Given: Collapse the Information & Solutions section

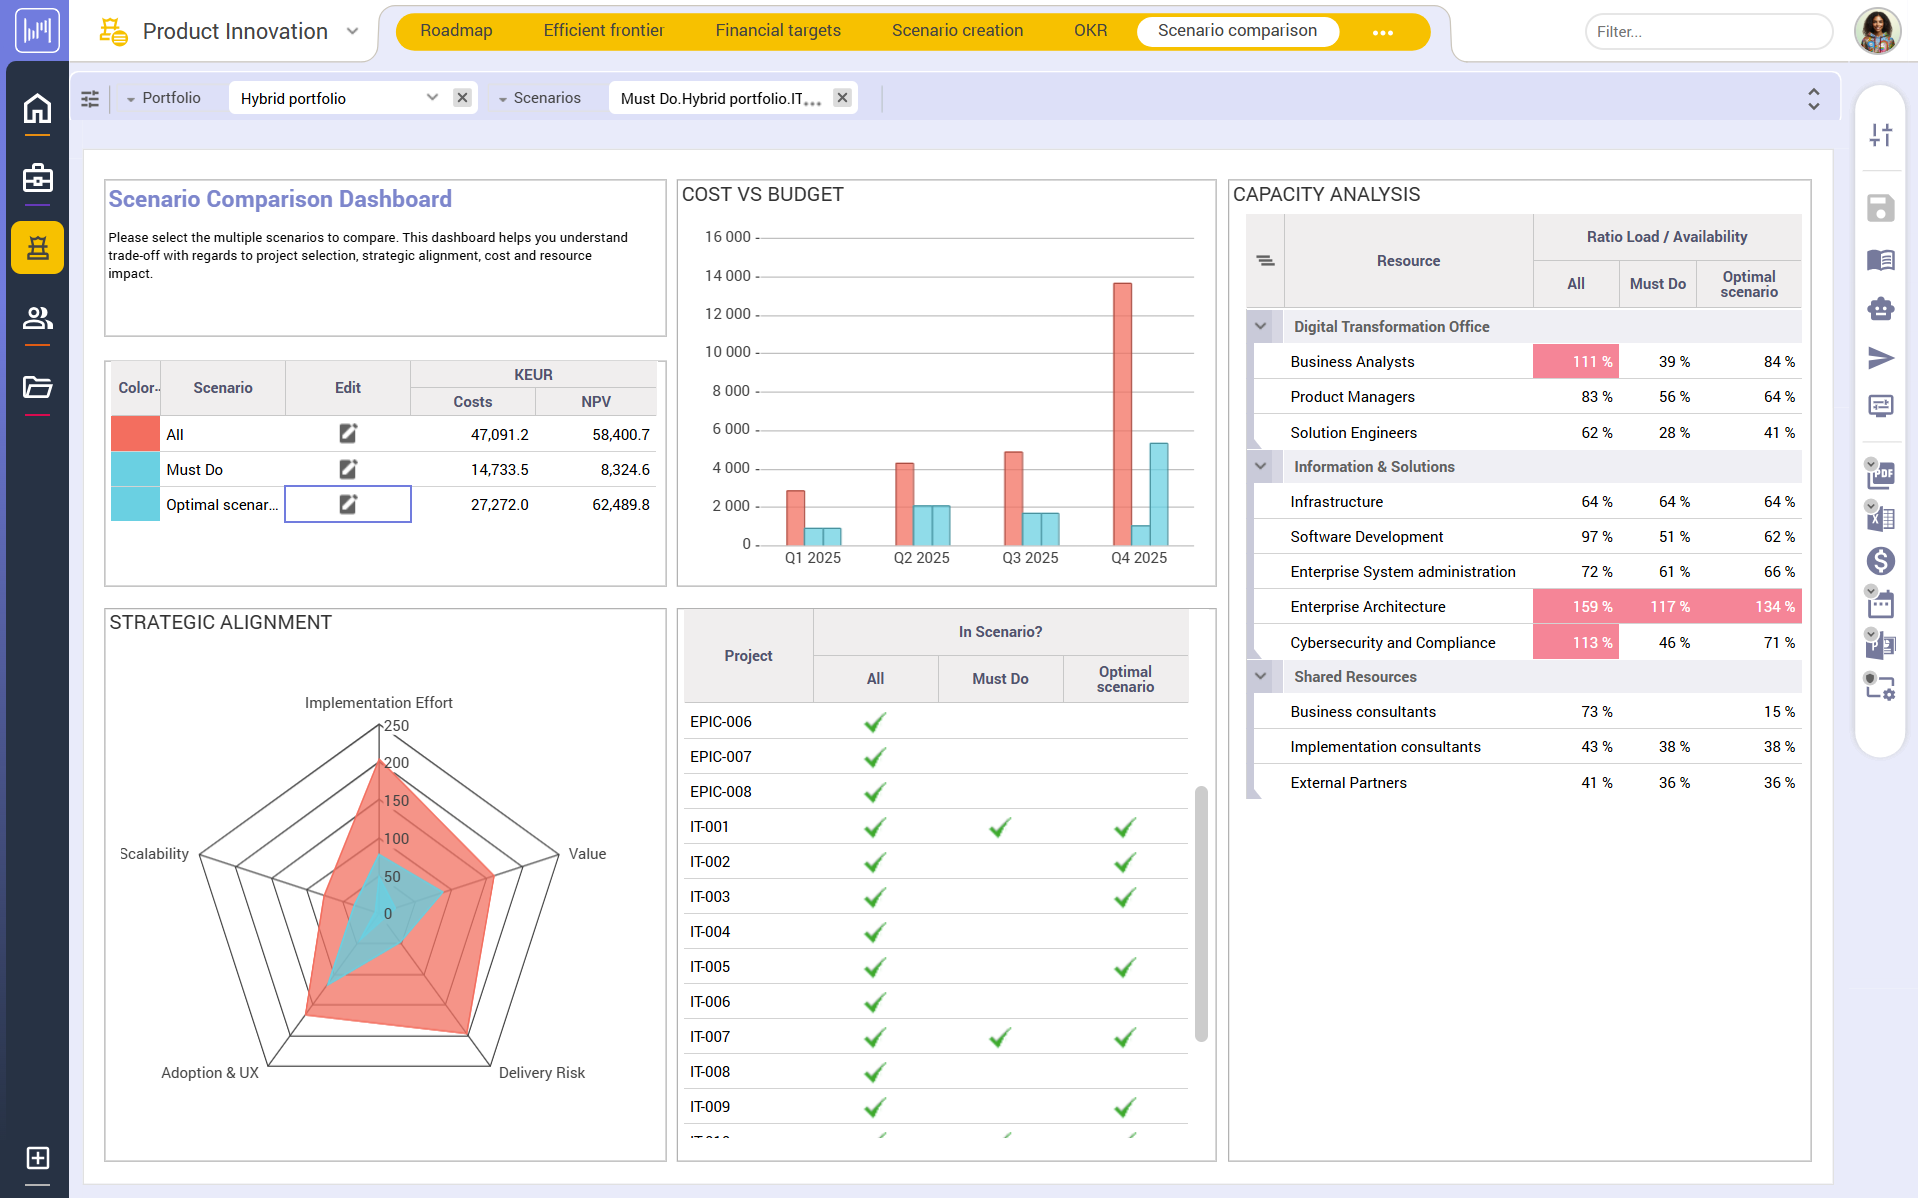Looking at the screenshot, I should coord(1263,466).
